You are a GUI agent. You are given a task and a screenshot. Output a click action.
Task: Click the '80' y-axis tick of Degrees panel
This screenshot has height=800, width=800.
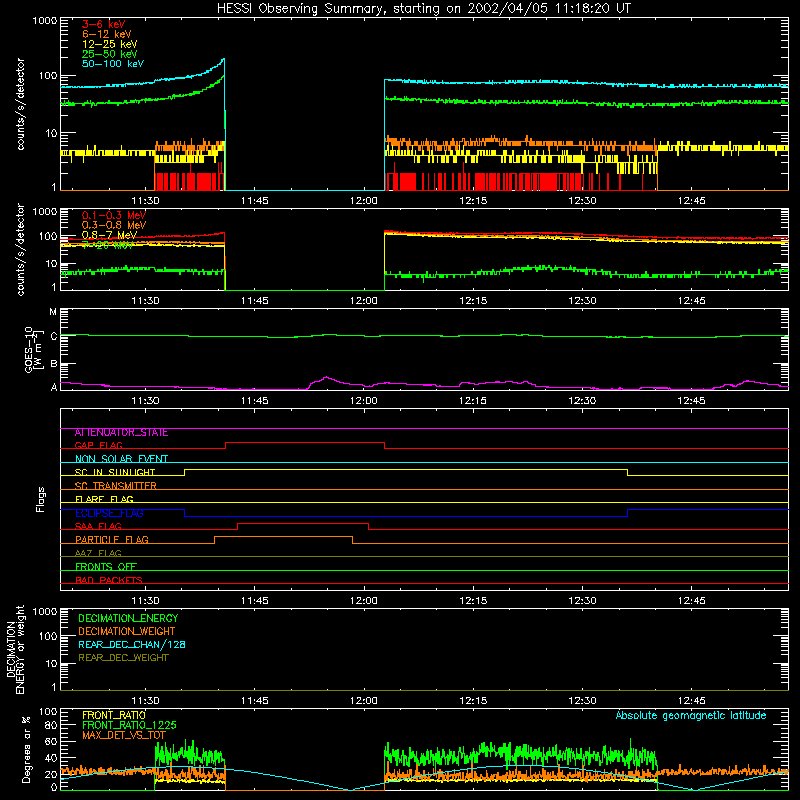click(x=51, y=725)
